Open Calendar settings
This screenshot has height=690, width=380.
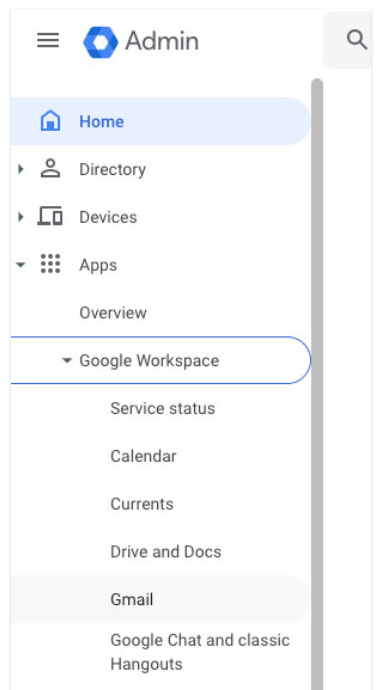click(x=143, y=456)
